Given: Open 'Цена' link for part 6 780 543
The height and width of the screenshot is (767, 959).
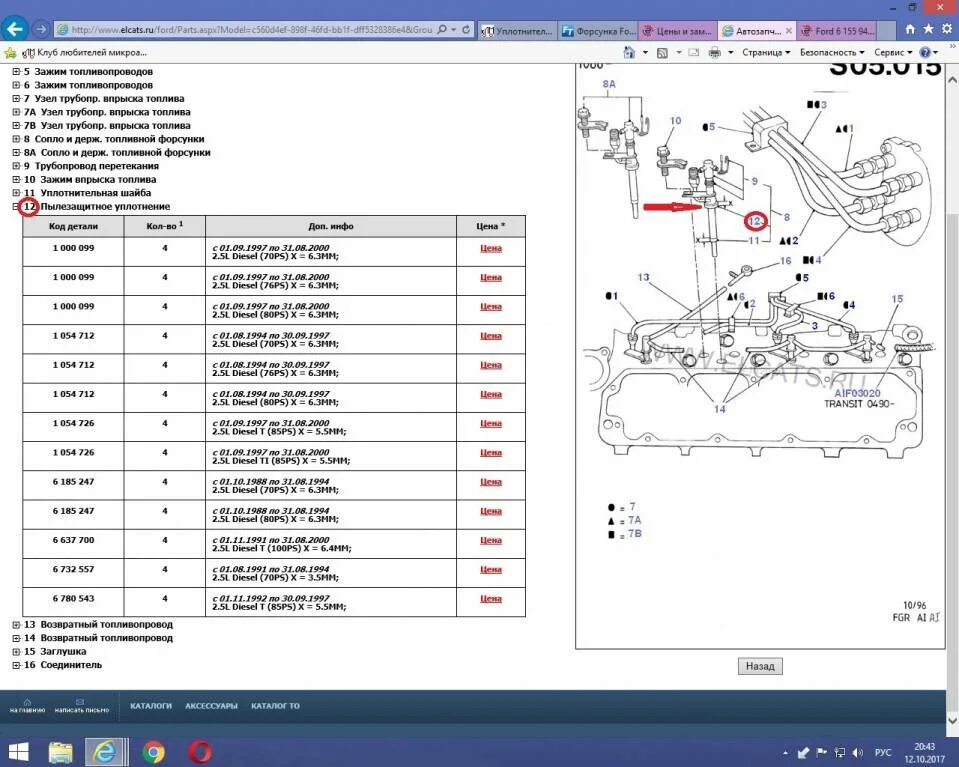Looking at the screenshot, I should click(491, 599).
